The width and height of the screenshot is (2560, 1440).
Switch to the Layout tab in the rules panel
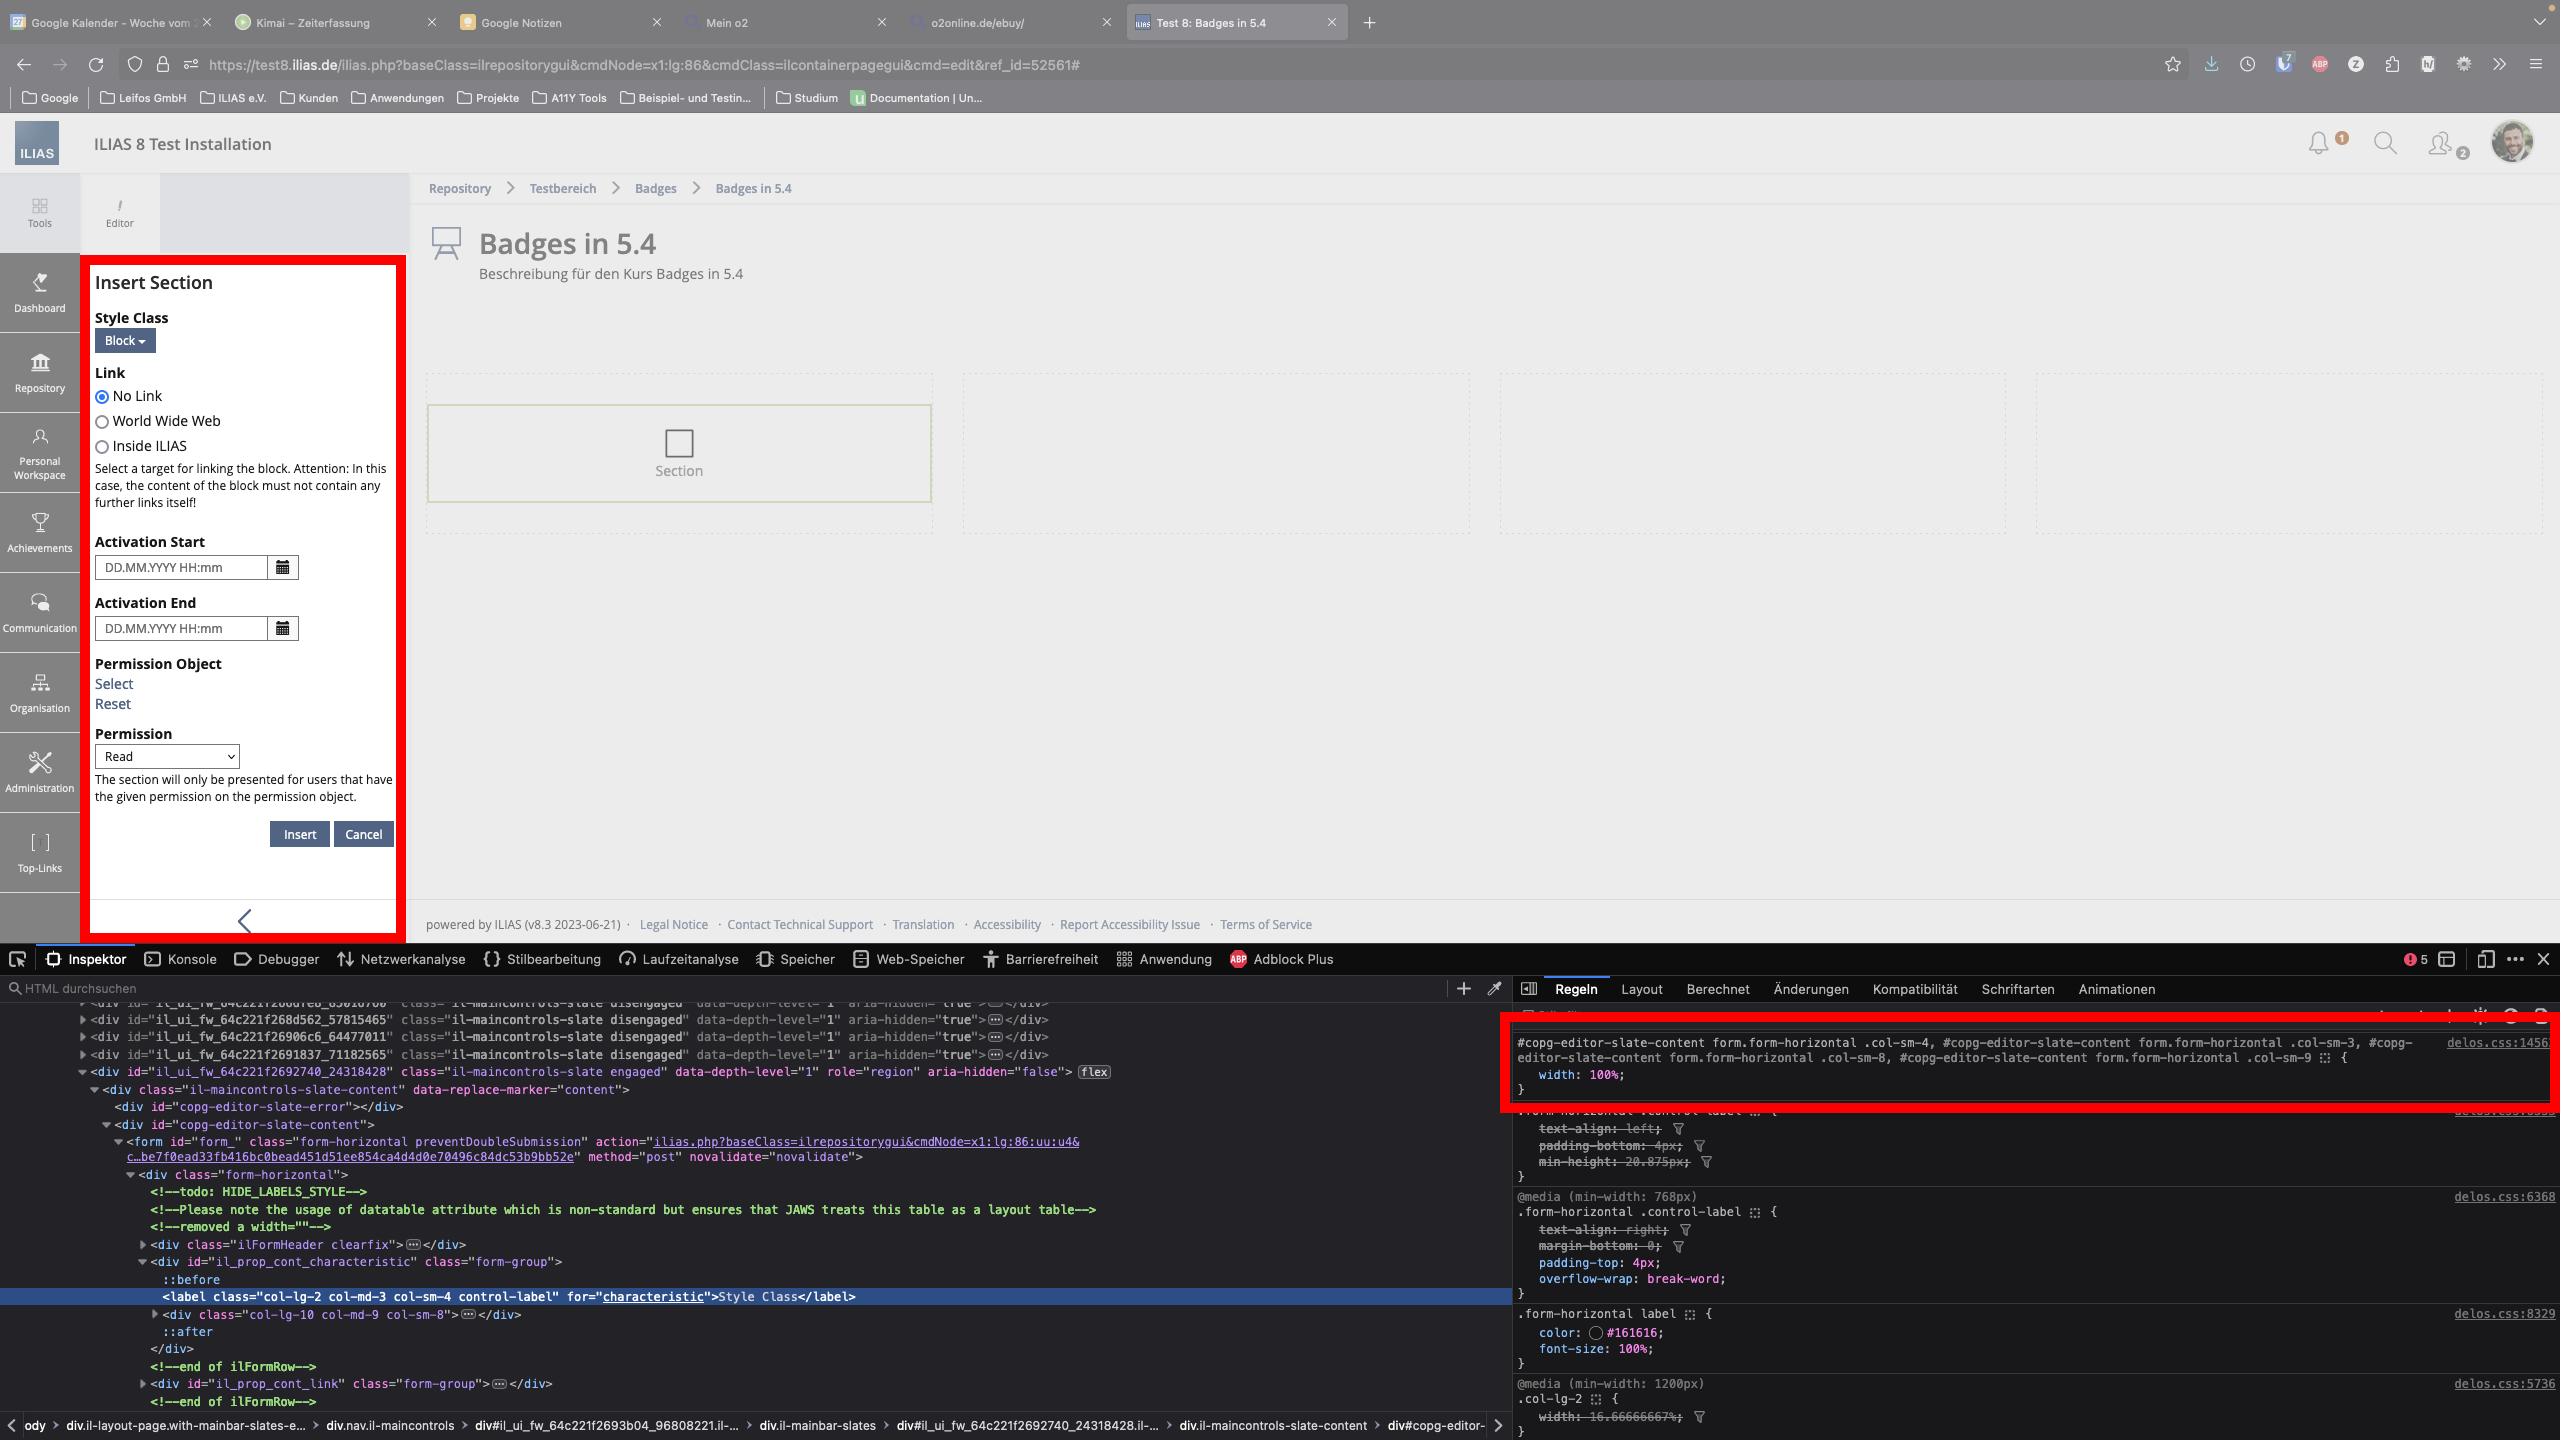pos(1641,989)
